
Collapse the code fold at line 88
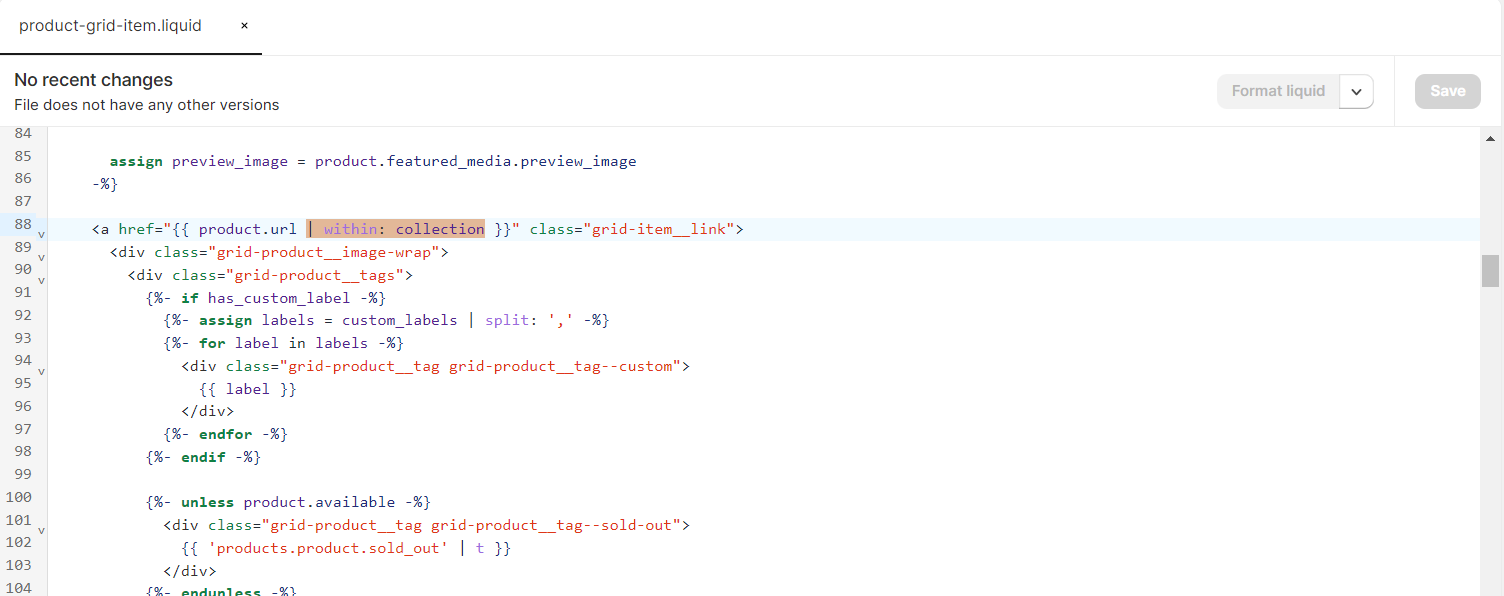pyautogui.click(x=41, y=235)
